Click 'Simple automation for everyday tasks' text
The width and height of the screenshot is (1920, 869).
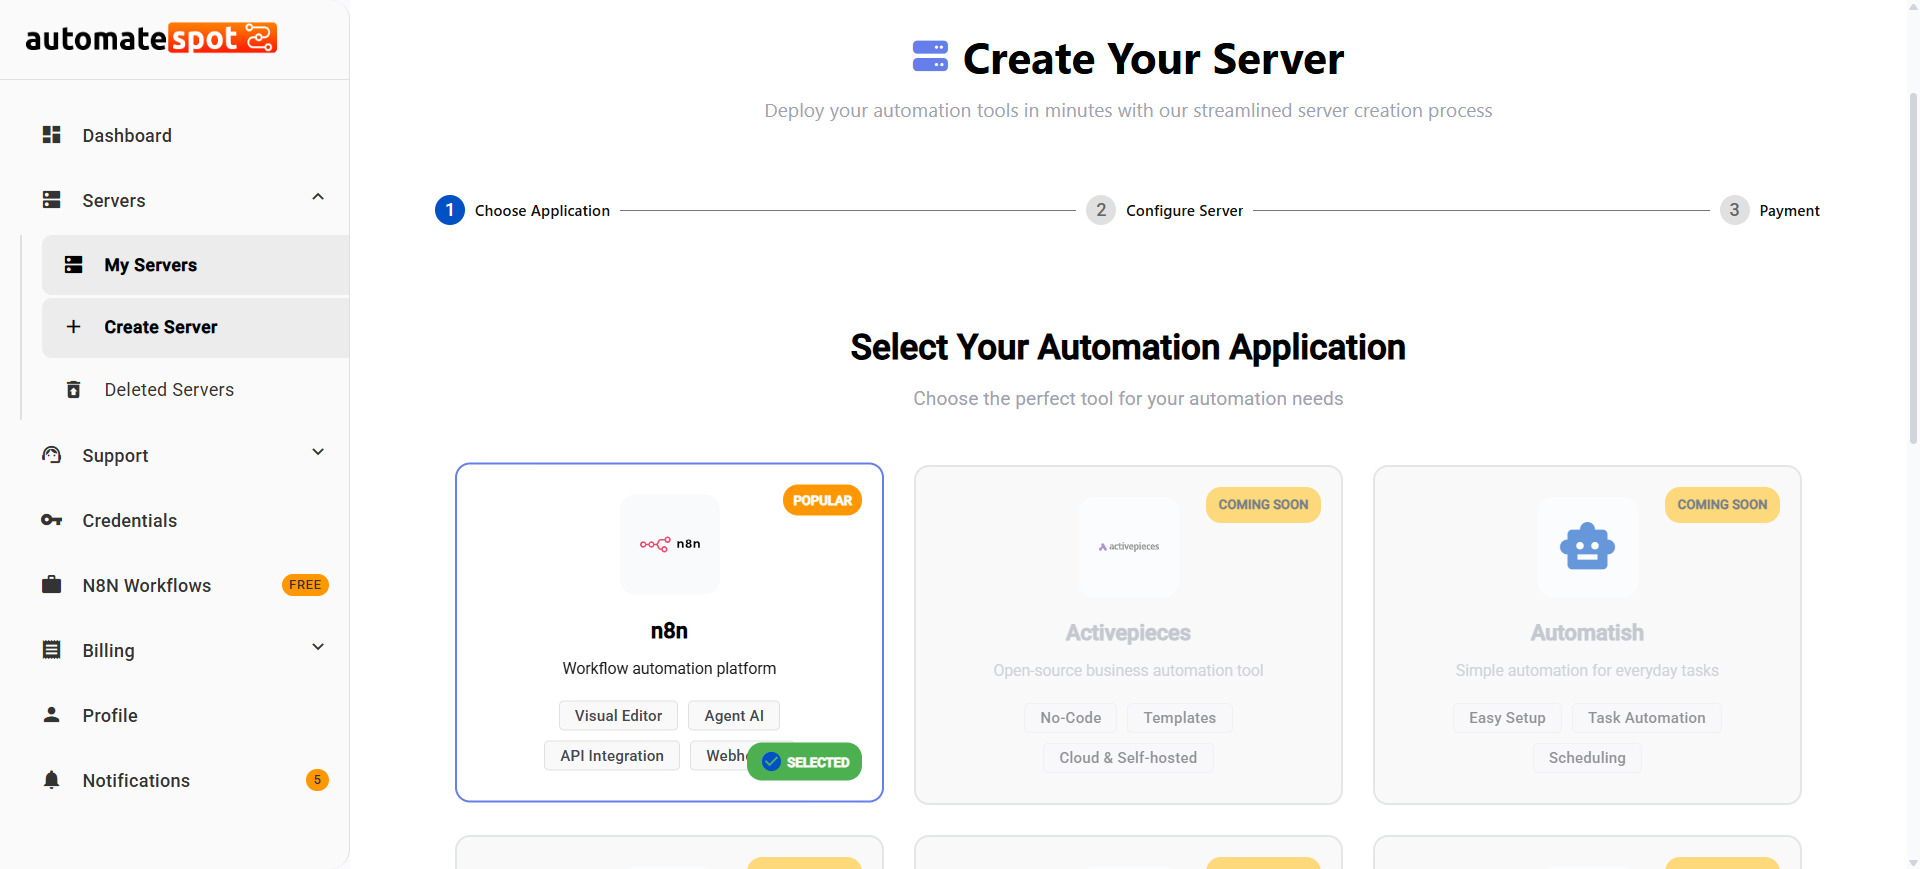tap(1587, 670)
